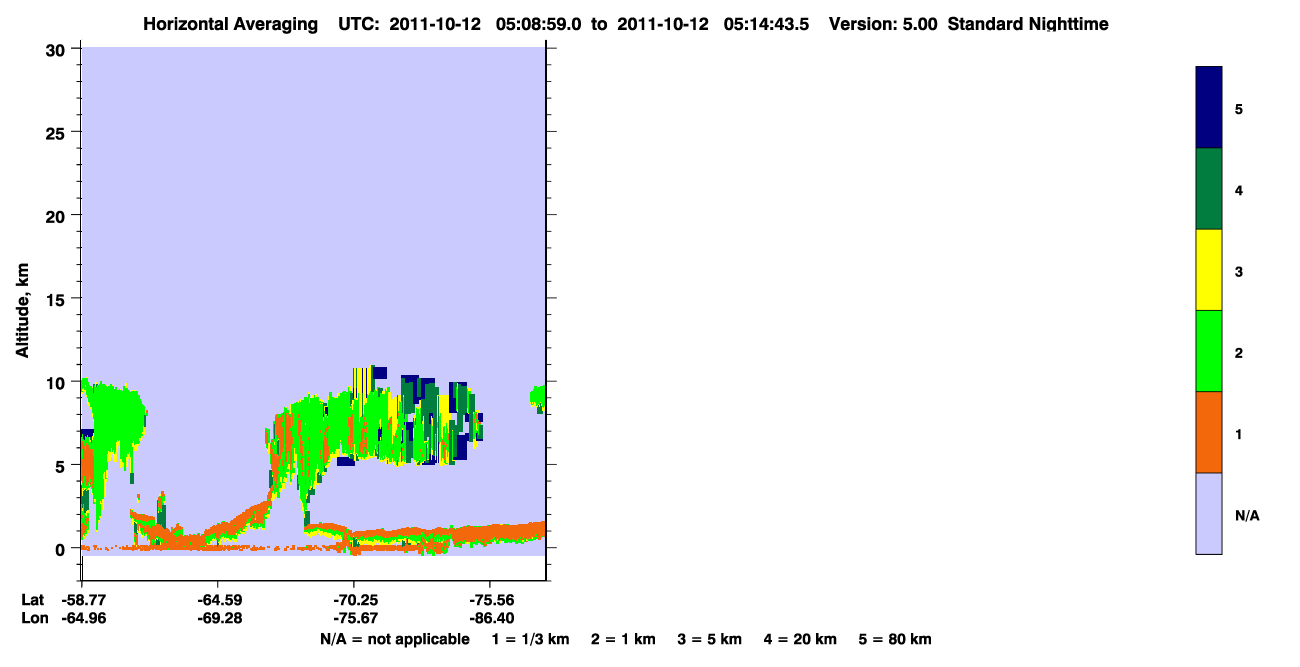The height and width of the screenshot is (667, 1300).
Task: Click the colorbar label '4'
Action: [1239, 190]
